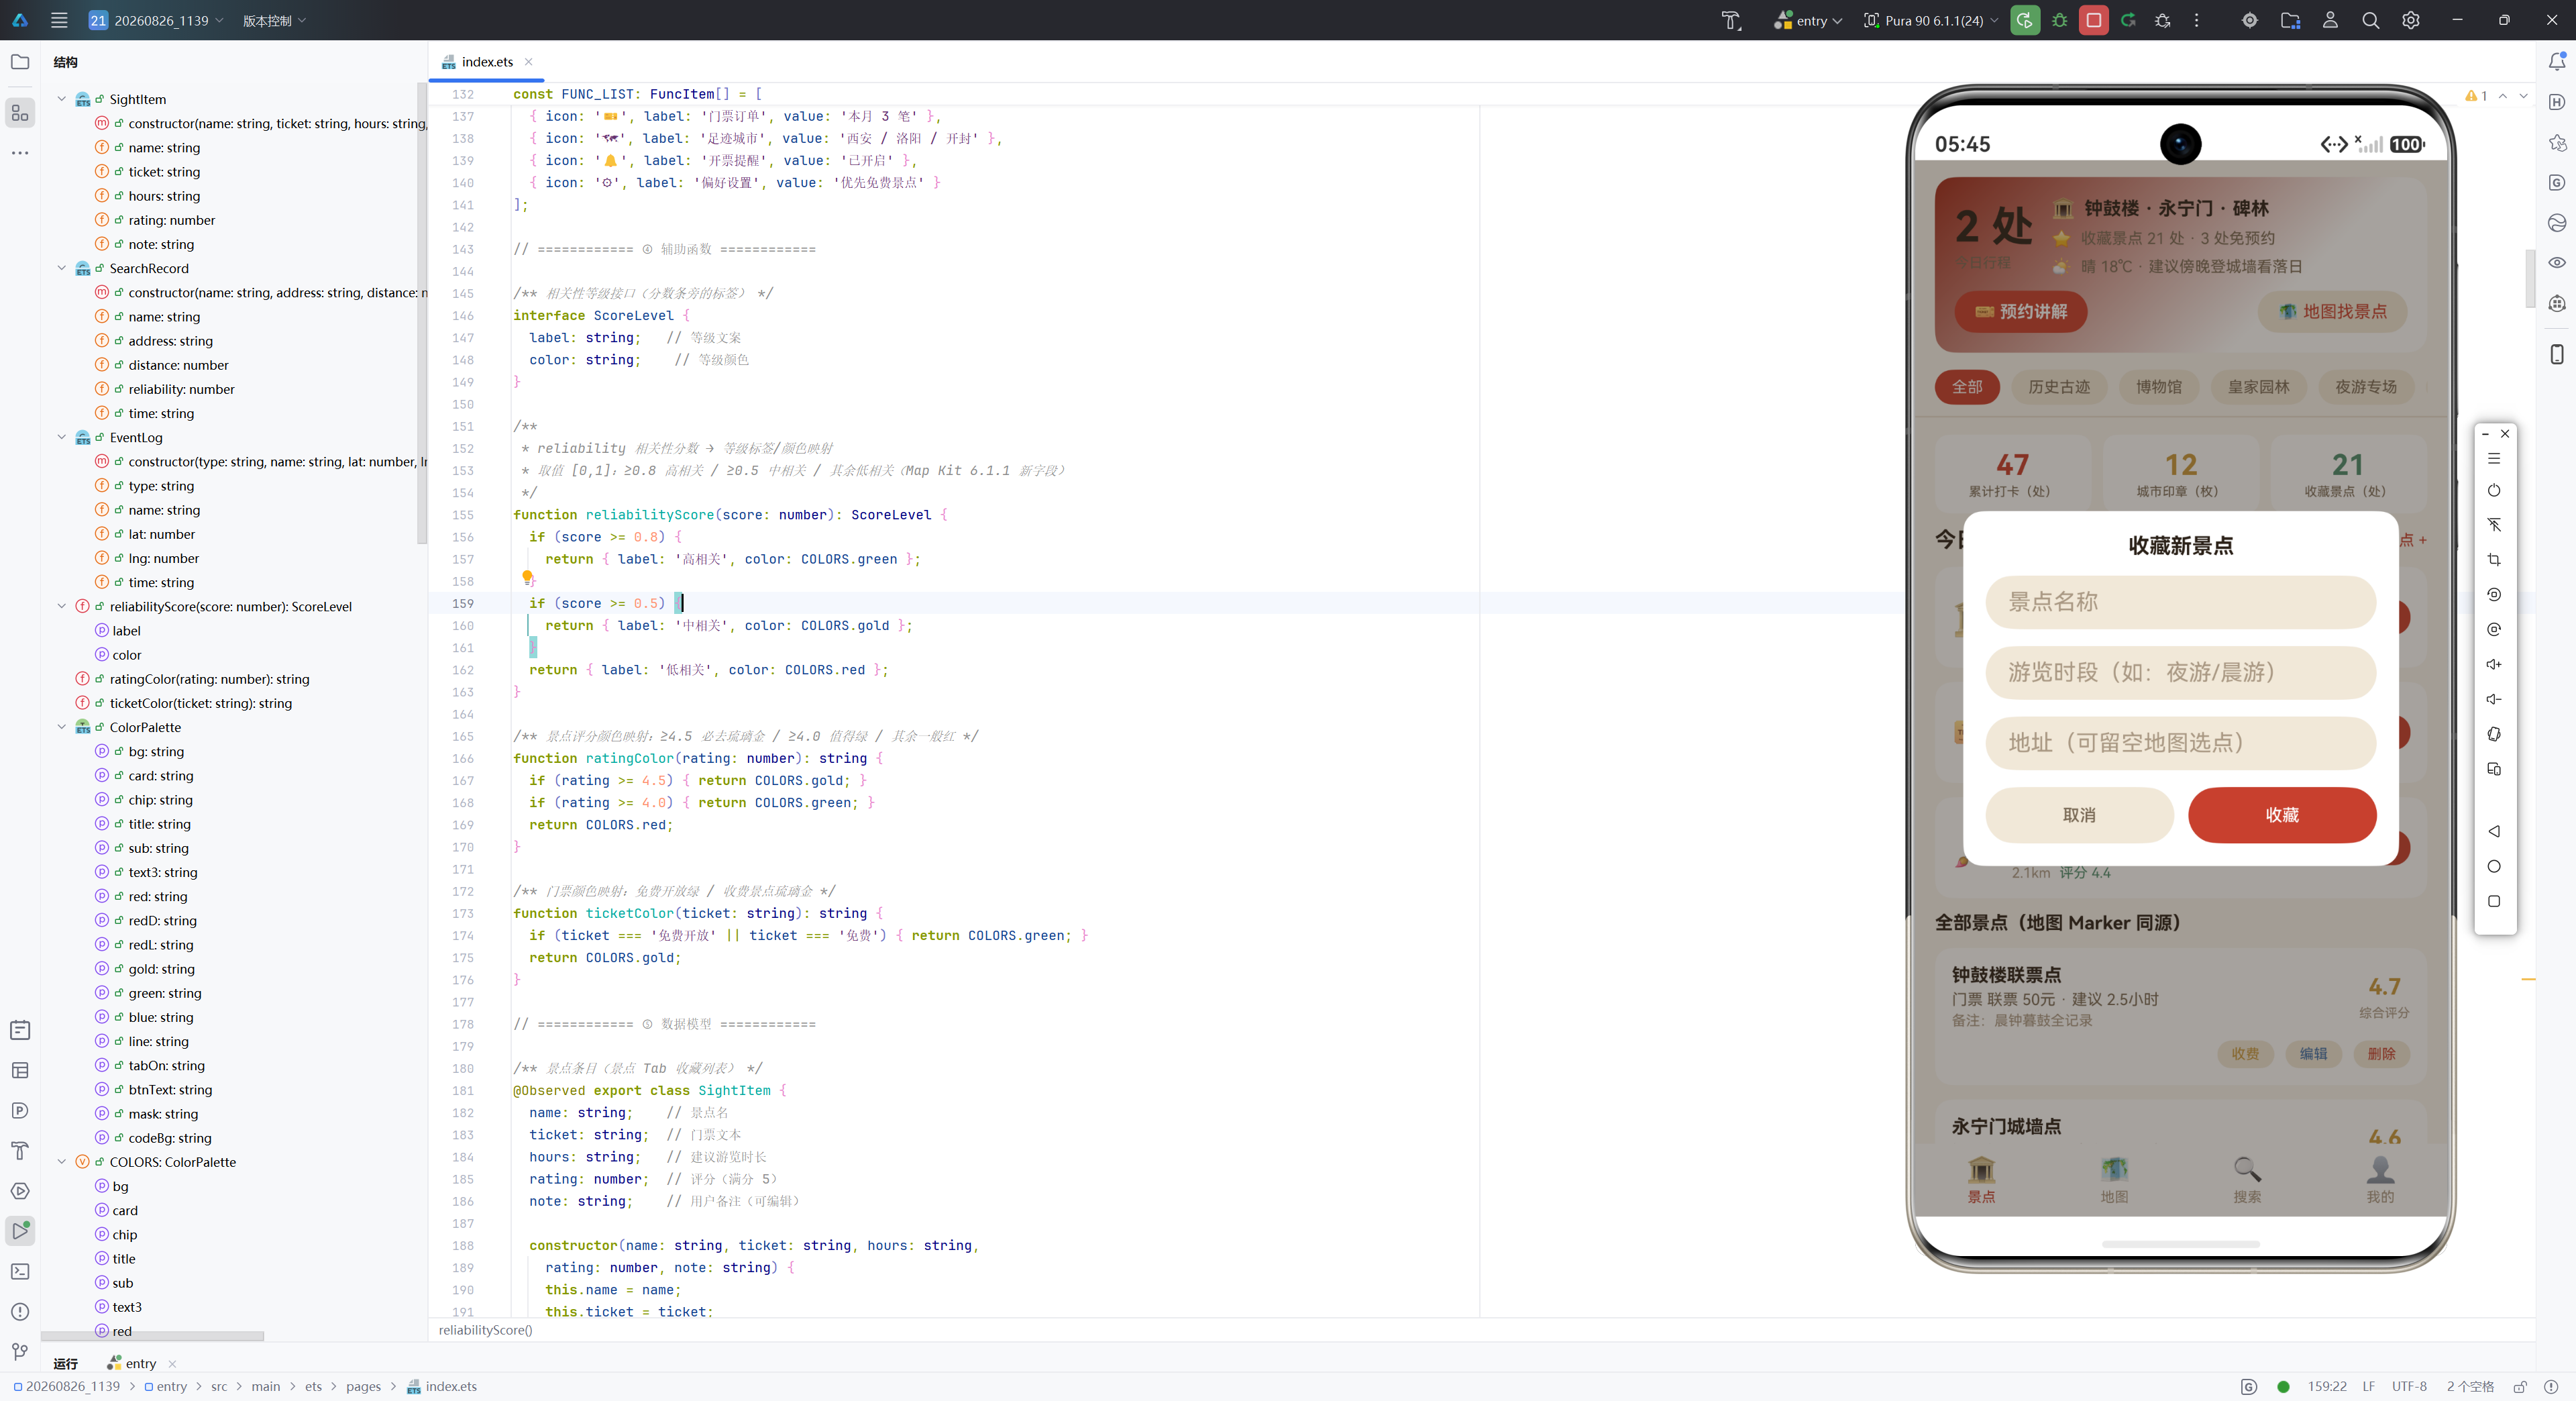2576x1401 pixels.
Task: Click 删除 on 钟鼓楼联票点 card
Action: pyautogui.click(x=2381, y=1054)
